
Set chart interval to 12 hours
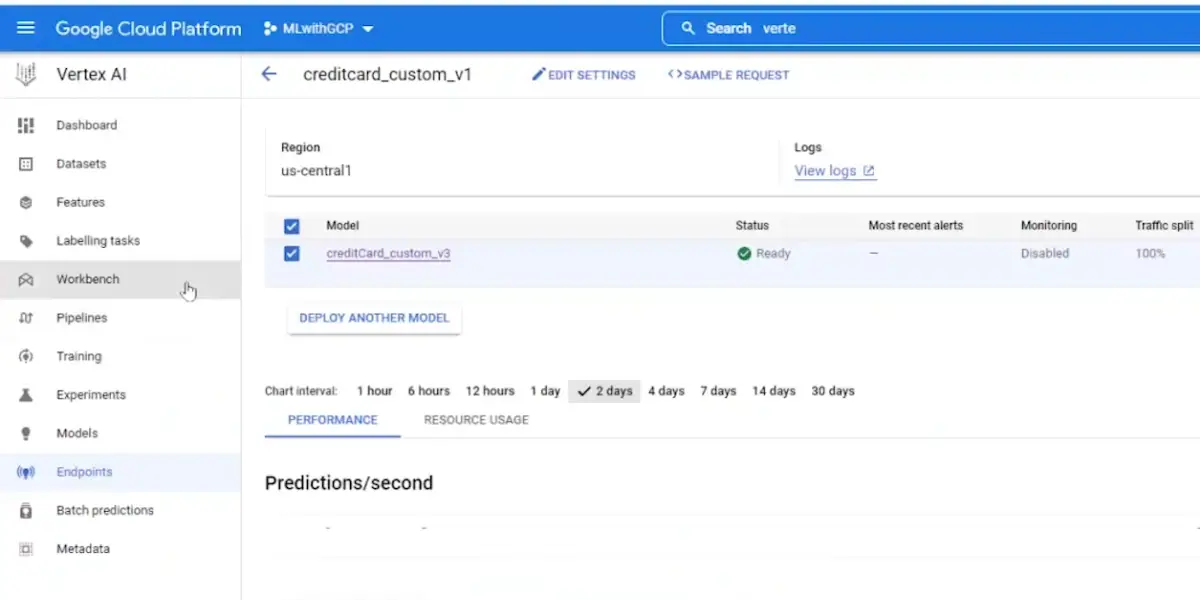tap(490, 391)
